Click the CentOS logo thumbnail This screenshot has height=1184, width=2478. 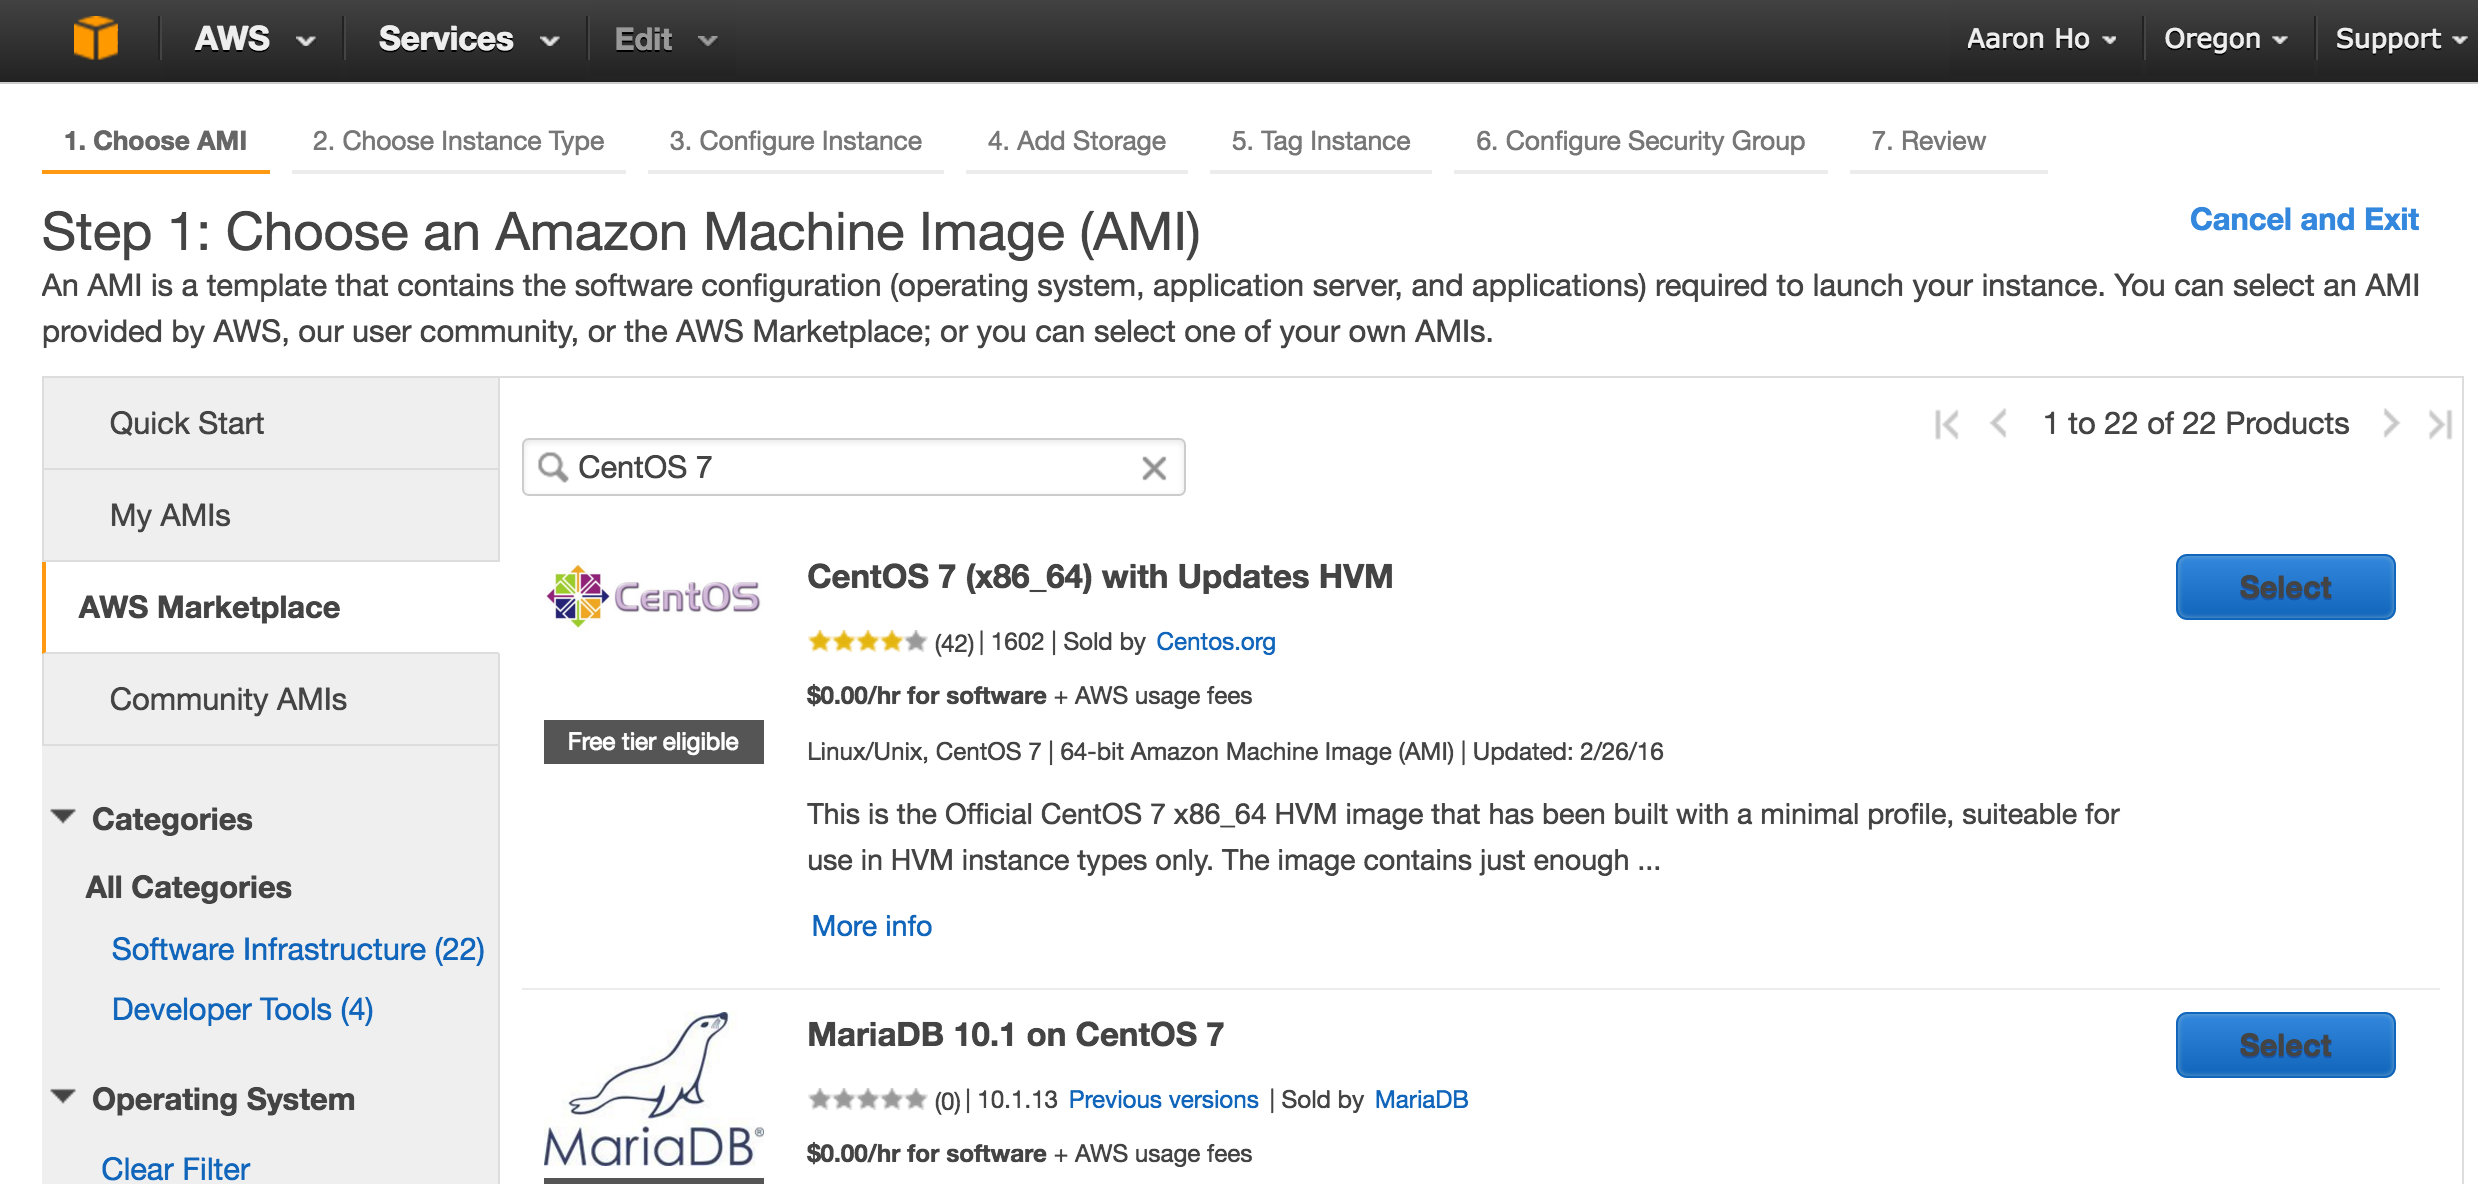coord(653,596)
